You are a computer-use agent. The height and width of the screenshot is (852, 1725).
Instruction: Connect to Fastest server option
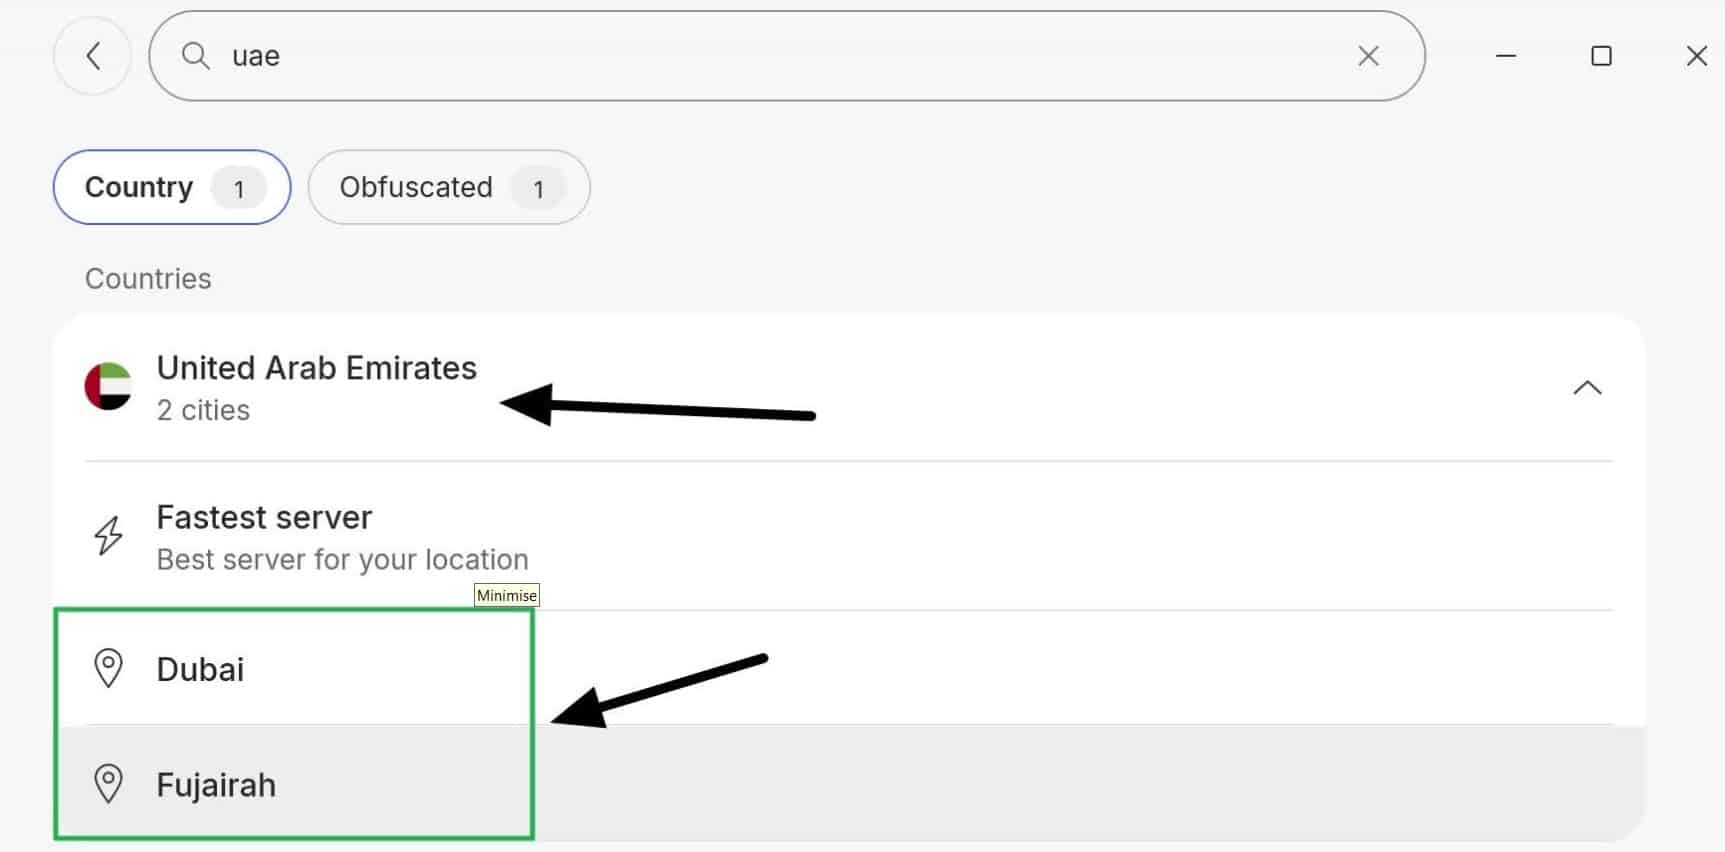848,537
